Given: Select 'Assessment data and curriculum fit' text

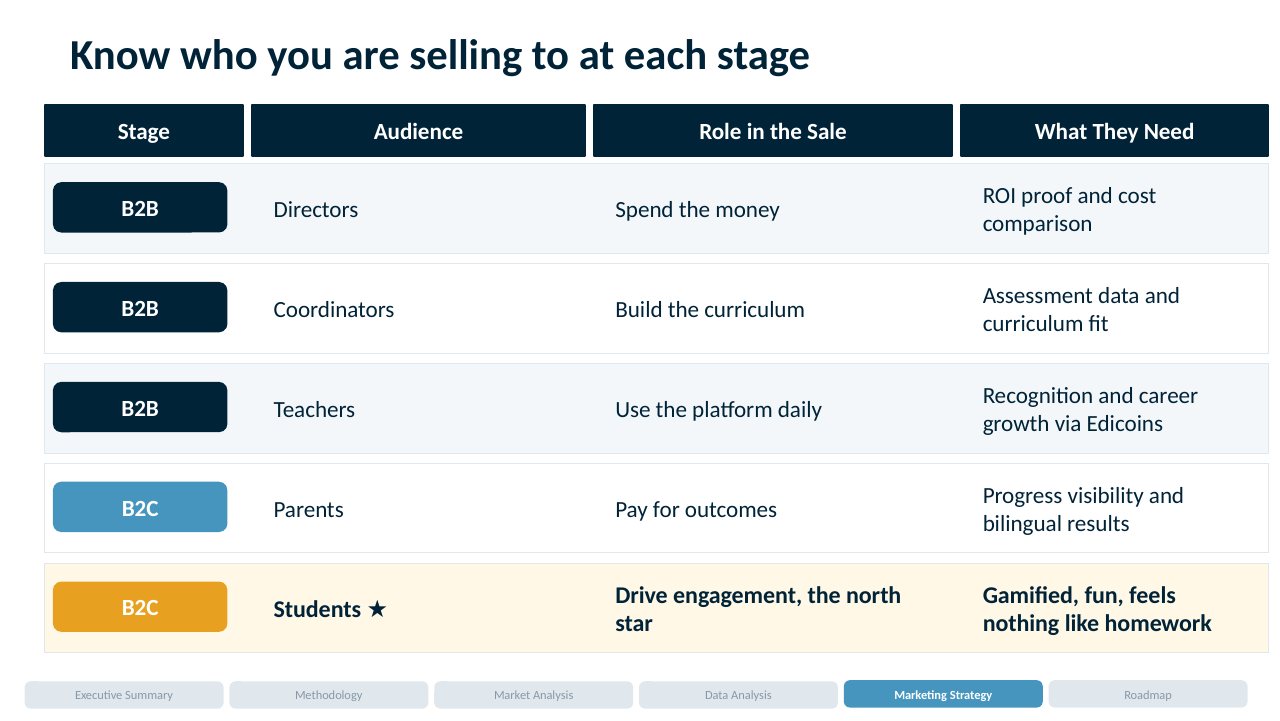Looking at the screenshot, I should (1081, 309).
